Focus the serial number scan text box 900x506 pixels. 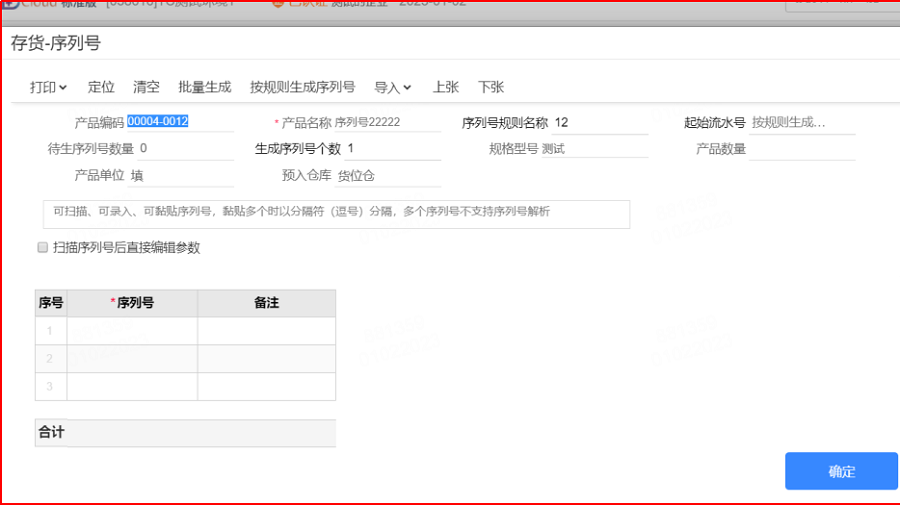336,214
